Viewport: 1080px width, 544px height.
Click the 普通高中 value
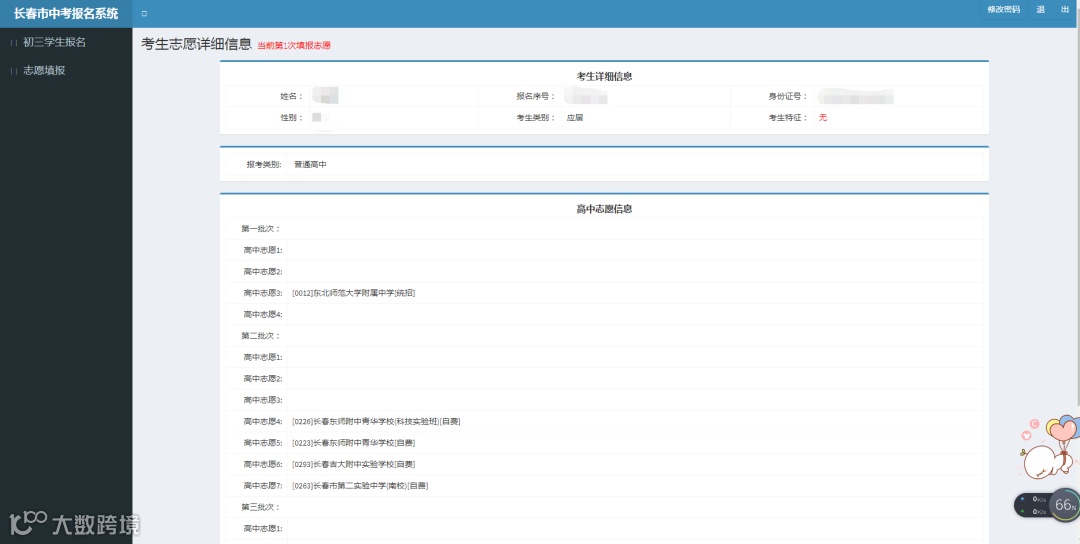(x=310, y=165)
